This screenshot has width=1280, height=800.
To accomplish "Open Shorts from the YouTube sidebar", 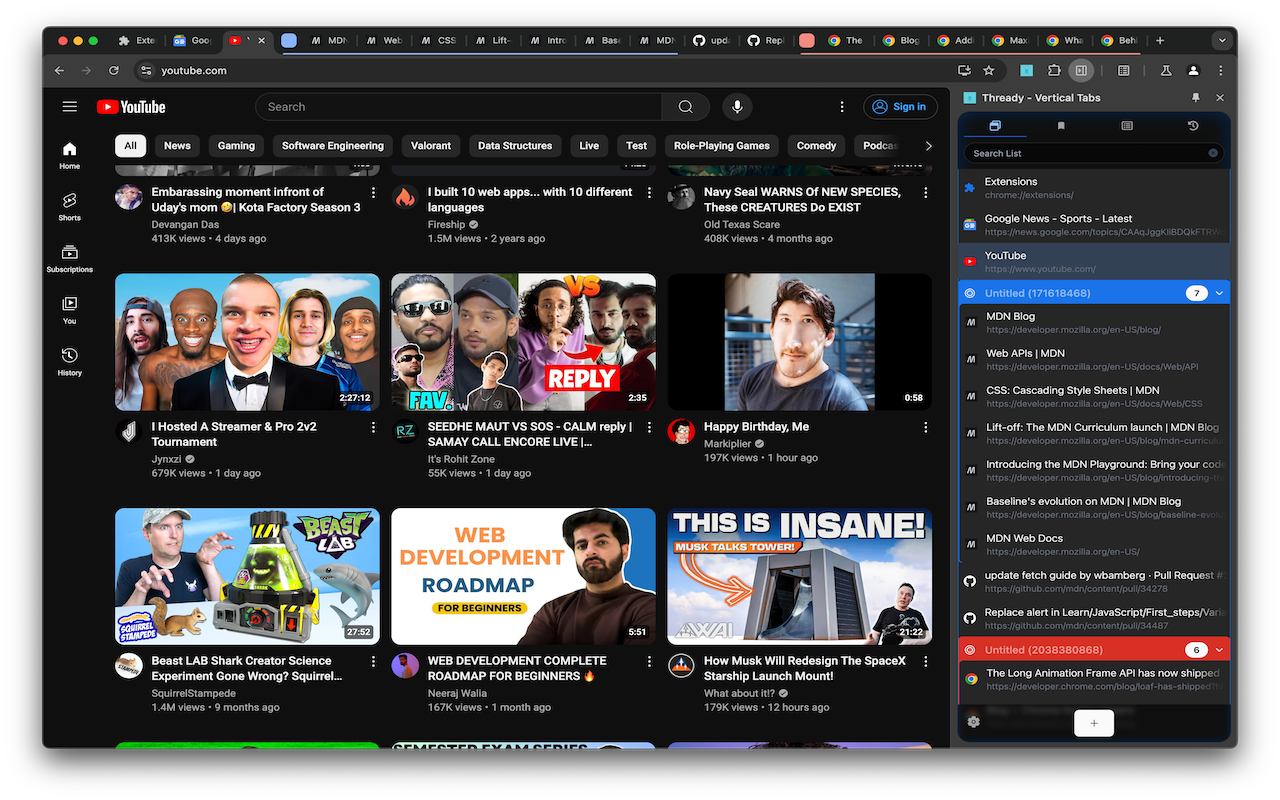I will click(69, 205).
